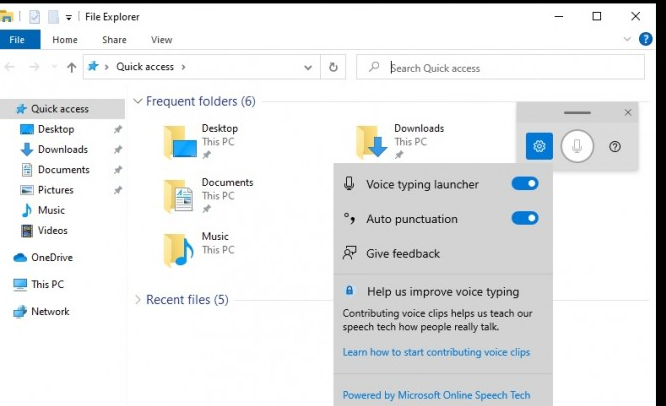Screen dimensions: 666x406
Task: Start dictation with the microphone button
Action: tap(577, 146)
